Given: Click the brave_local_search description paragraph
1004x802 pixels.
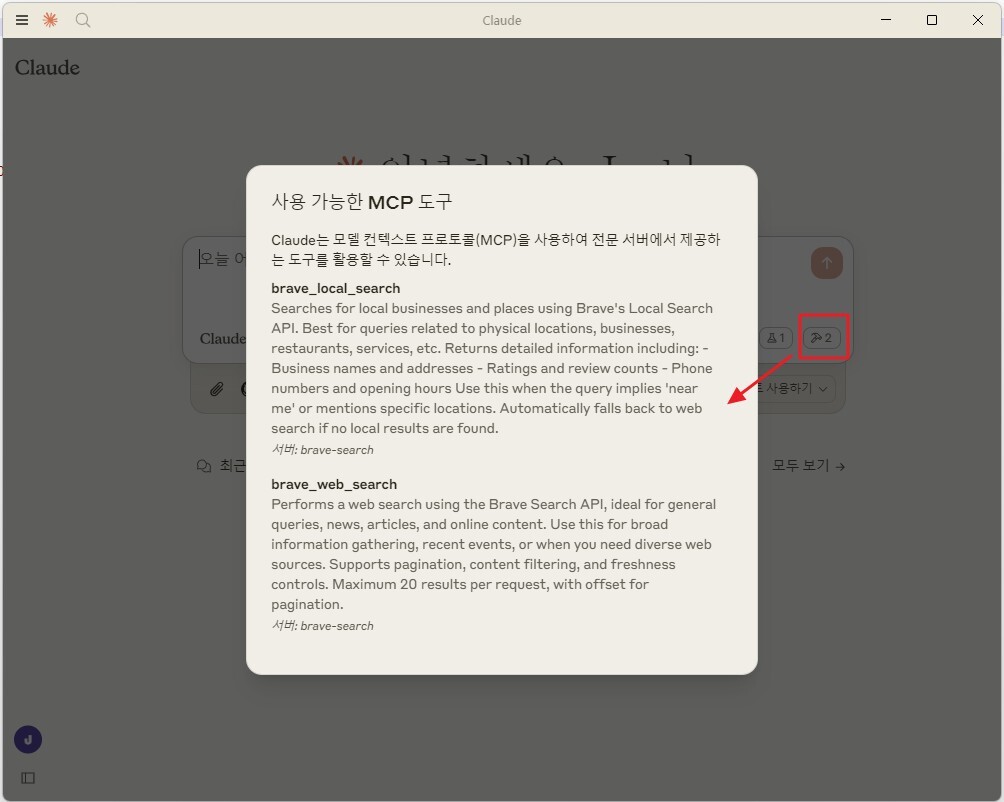Looking at the screenshot, I should 493,368.
